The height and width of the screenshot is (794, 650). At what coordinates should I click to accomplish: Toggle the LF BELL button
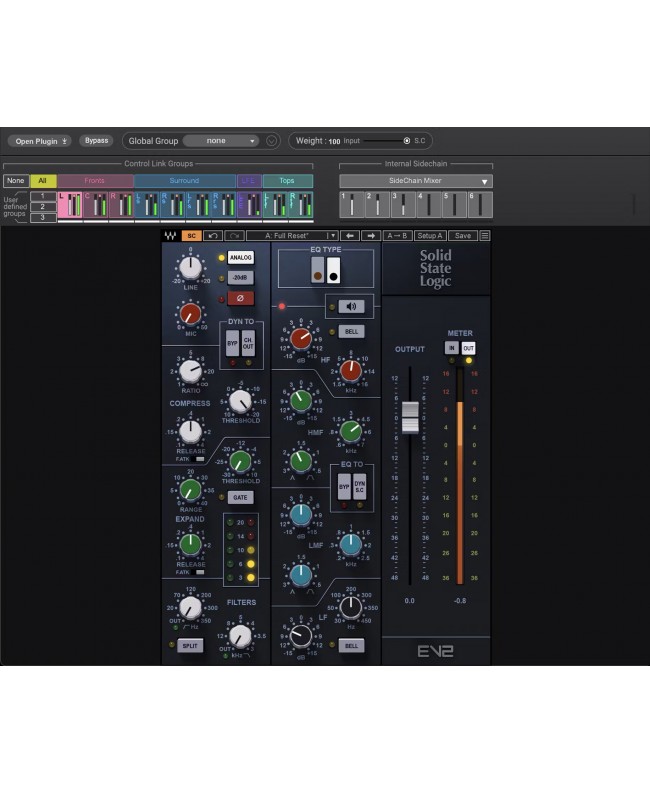tap(351, 646)
